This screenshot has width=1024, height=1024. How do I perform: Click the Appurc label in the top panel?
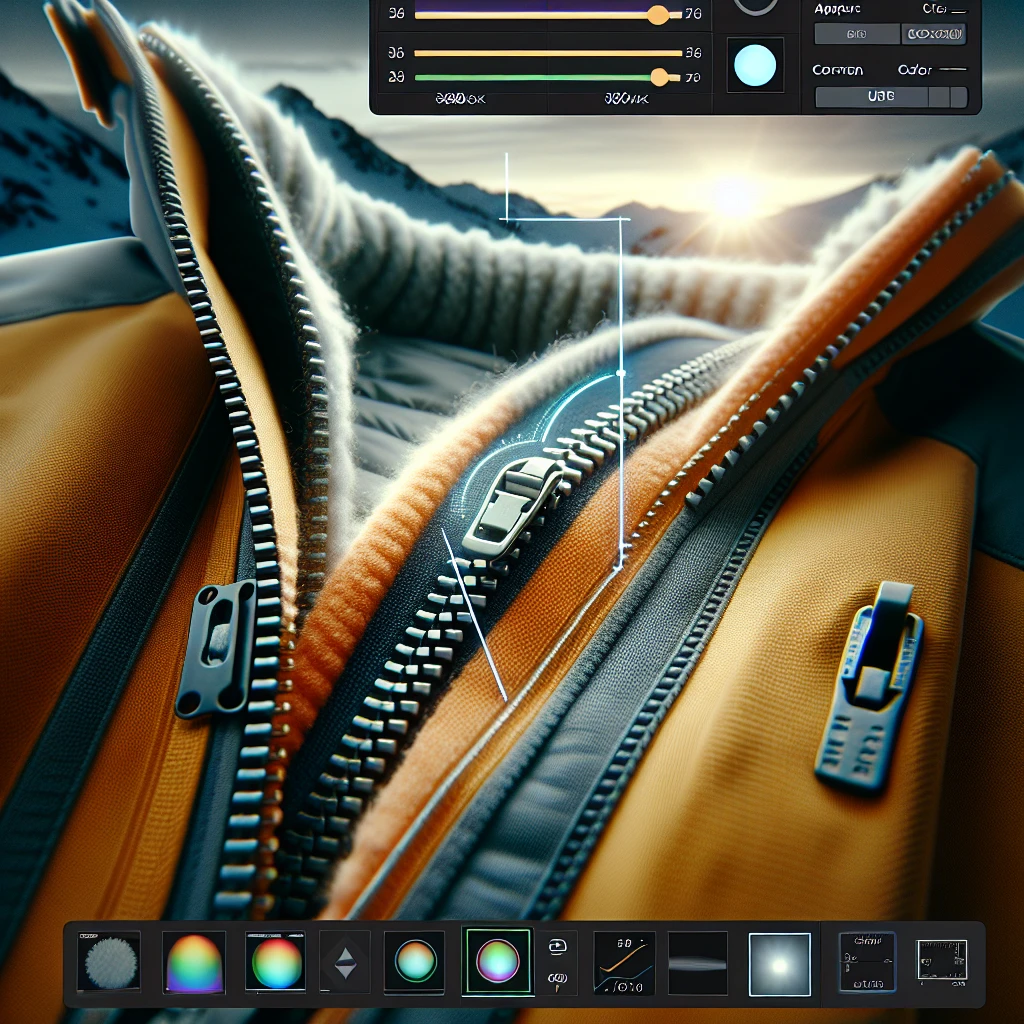click(837, 8)
